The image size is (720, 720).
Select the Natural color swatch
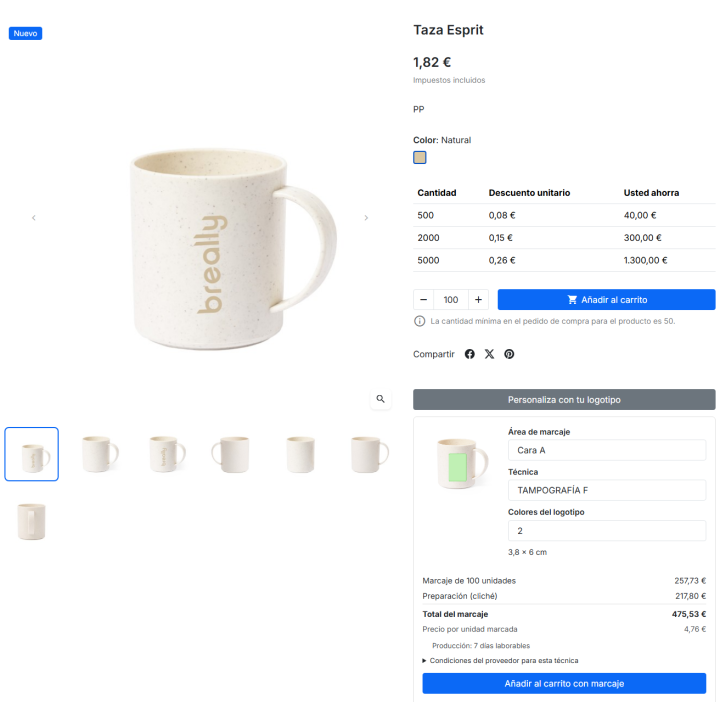point(420,158)
